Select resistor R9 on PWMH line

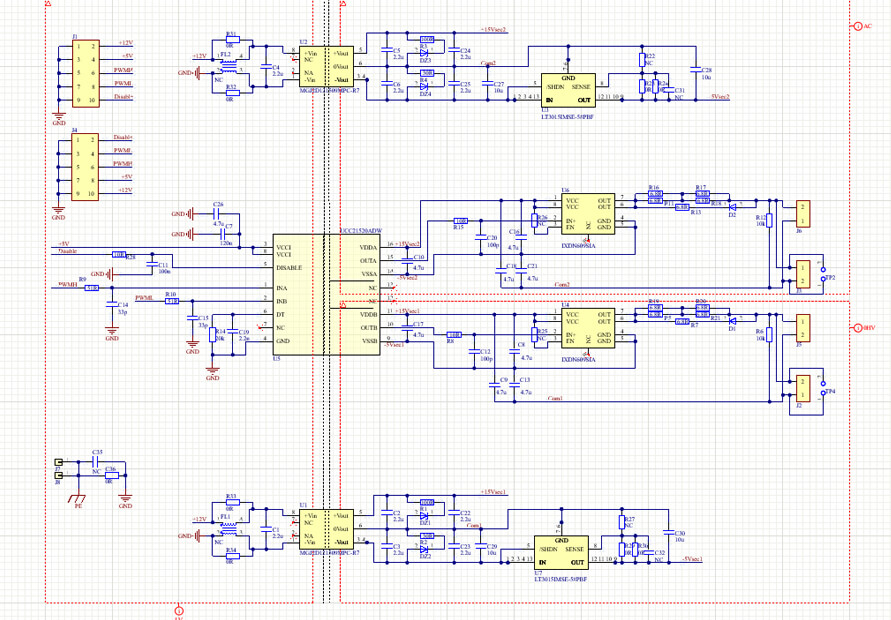92,288
